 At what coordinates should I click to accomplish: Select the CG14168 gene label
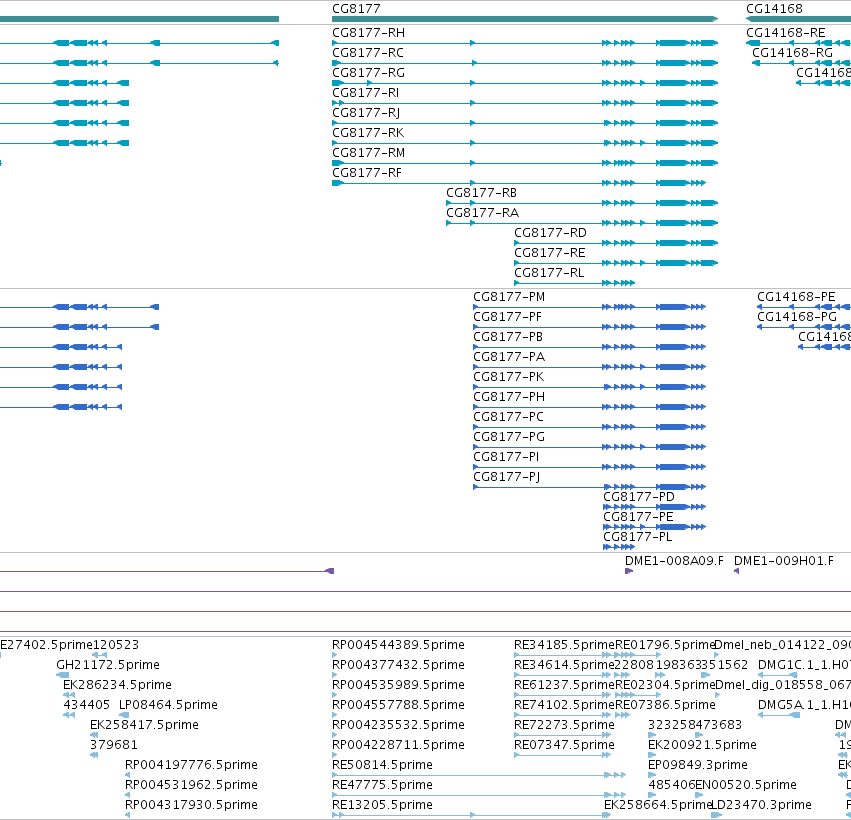[x=774, y=9]
